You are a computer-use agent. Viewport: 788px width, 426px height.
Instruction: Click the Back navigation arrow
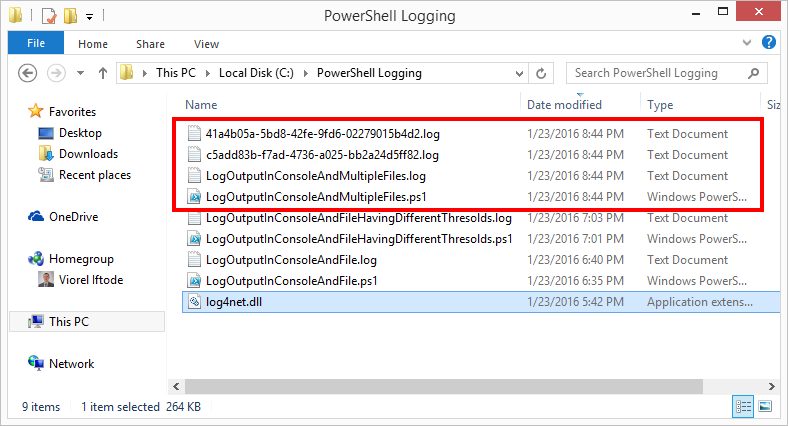[28, 73]
